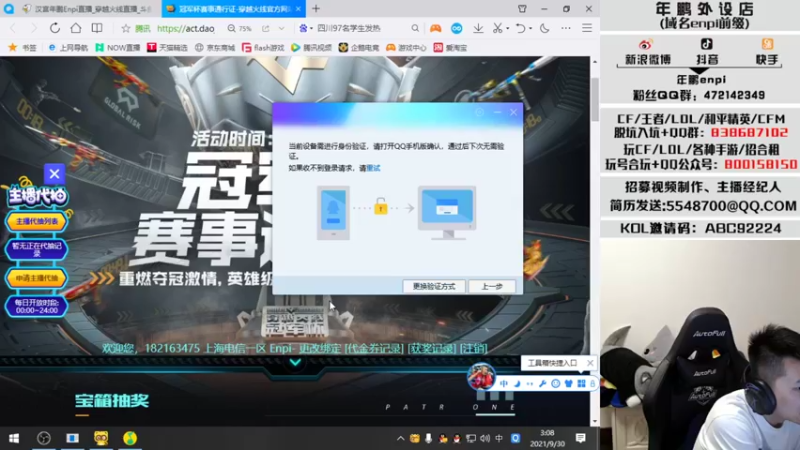Select the scissors screenshot tool
Viewport: 800px width, 450px height.
pos(497,29)
